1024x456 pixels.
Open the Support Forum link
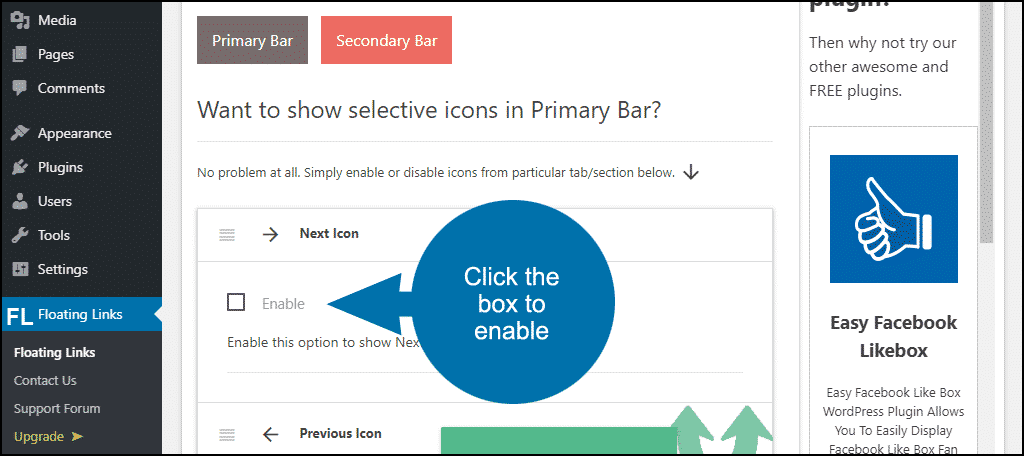[57, 408]
